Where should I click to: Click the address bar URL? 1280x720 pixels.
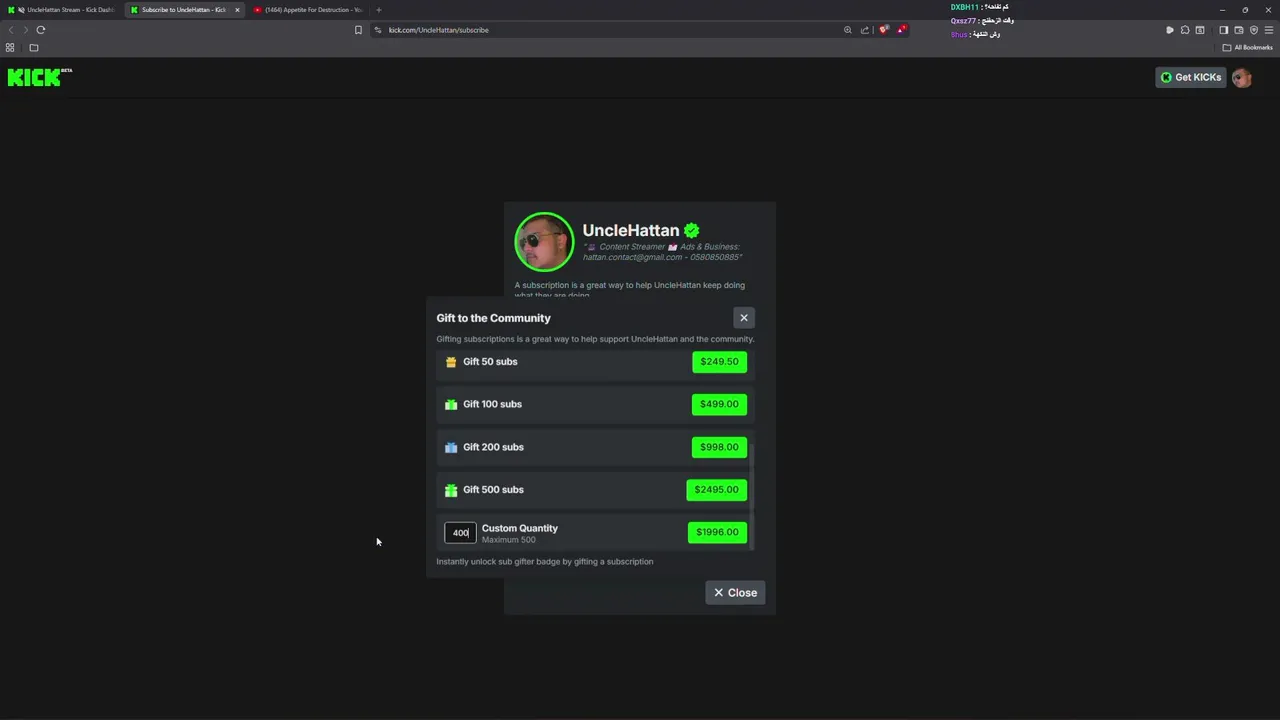coord(438,30)
